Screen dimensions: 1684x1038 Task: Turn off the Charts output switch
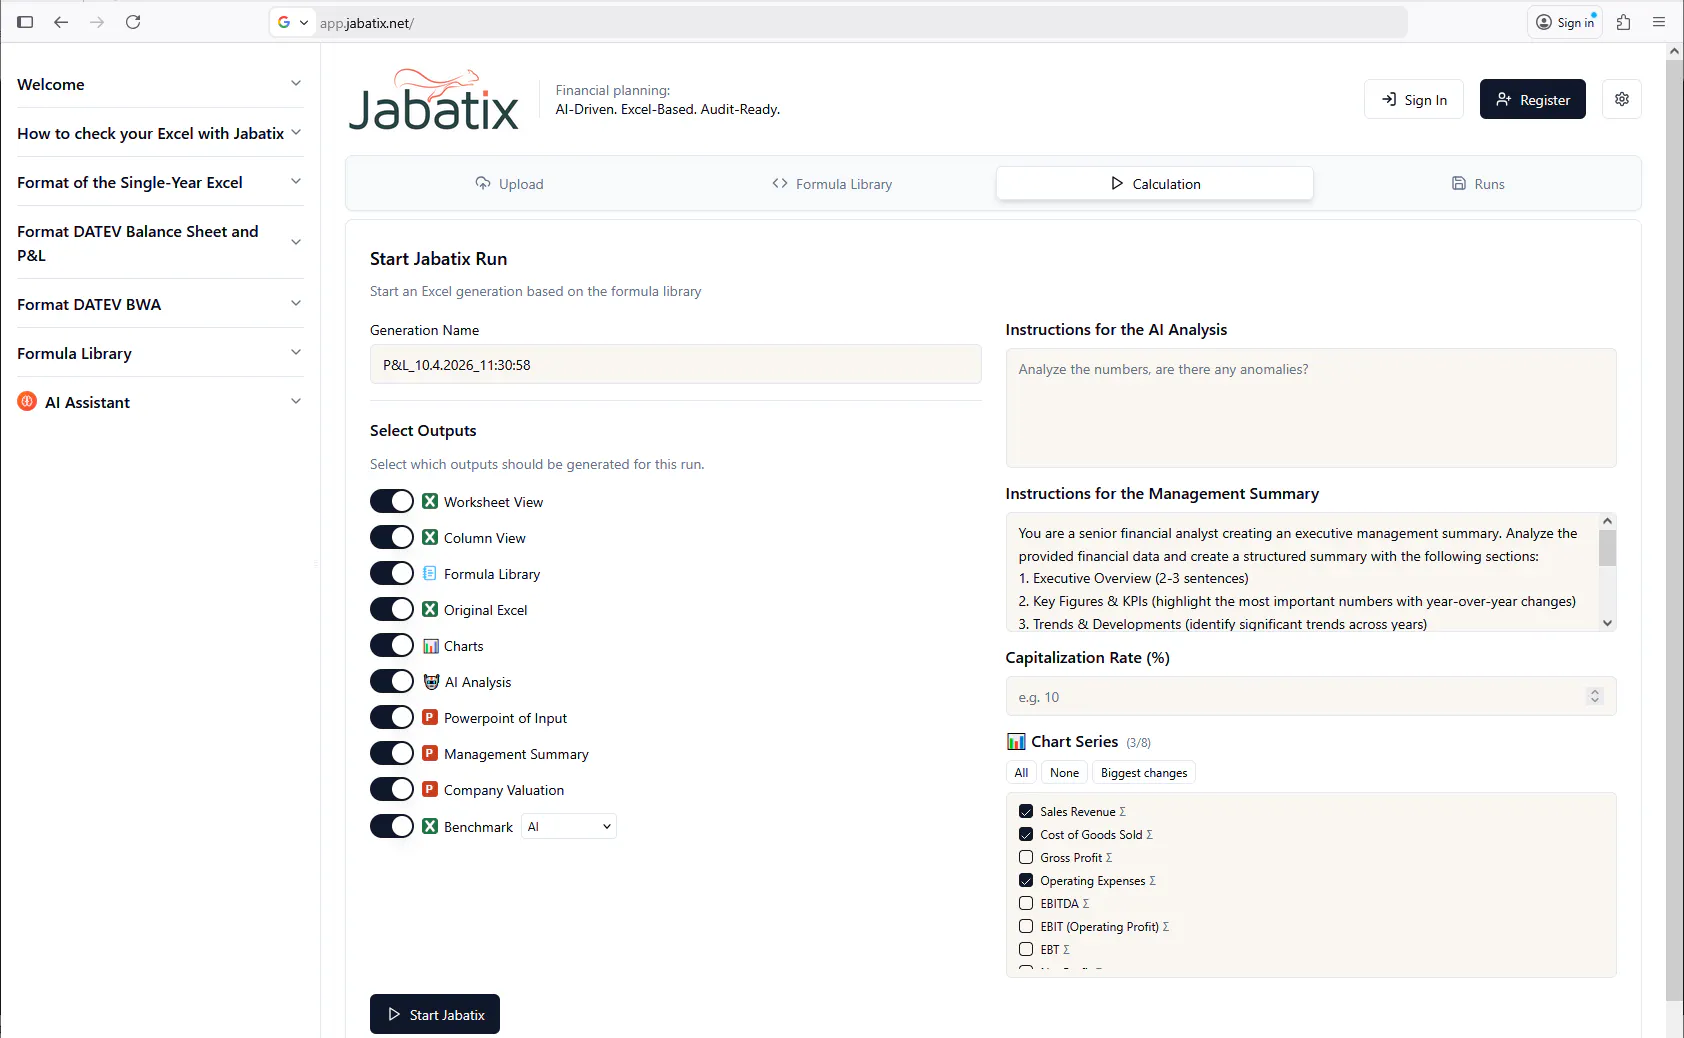click(392, 645)
